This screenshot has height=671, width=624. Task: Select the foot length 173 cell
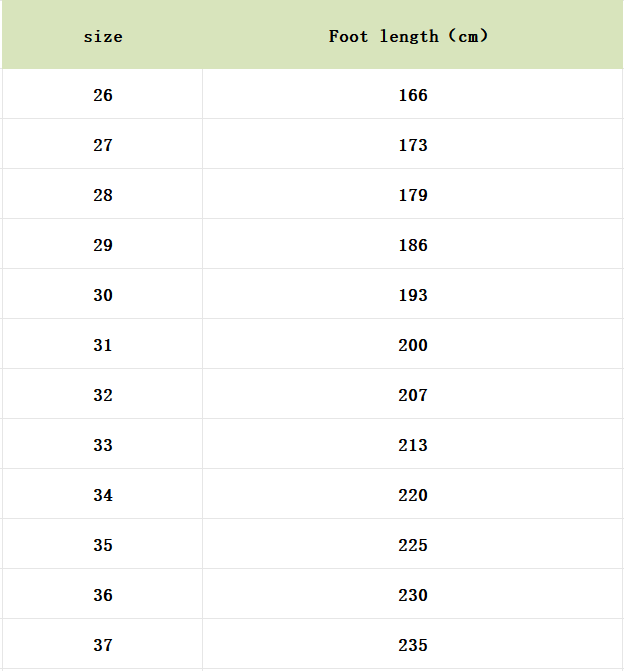coord(412,145)
